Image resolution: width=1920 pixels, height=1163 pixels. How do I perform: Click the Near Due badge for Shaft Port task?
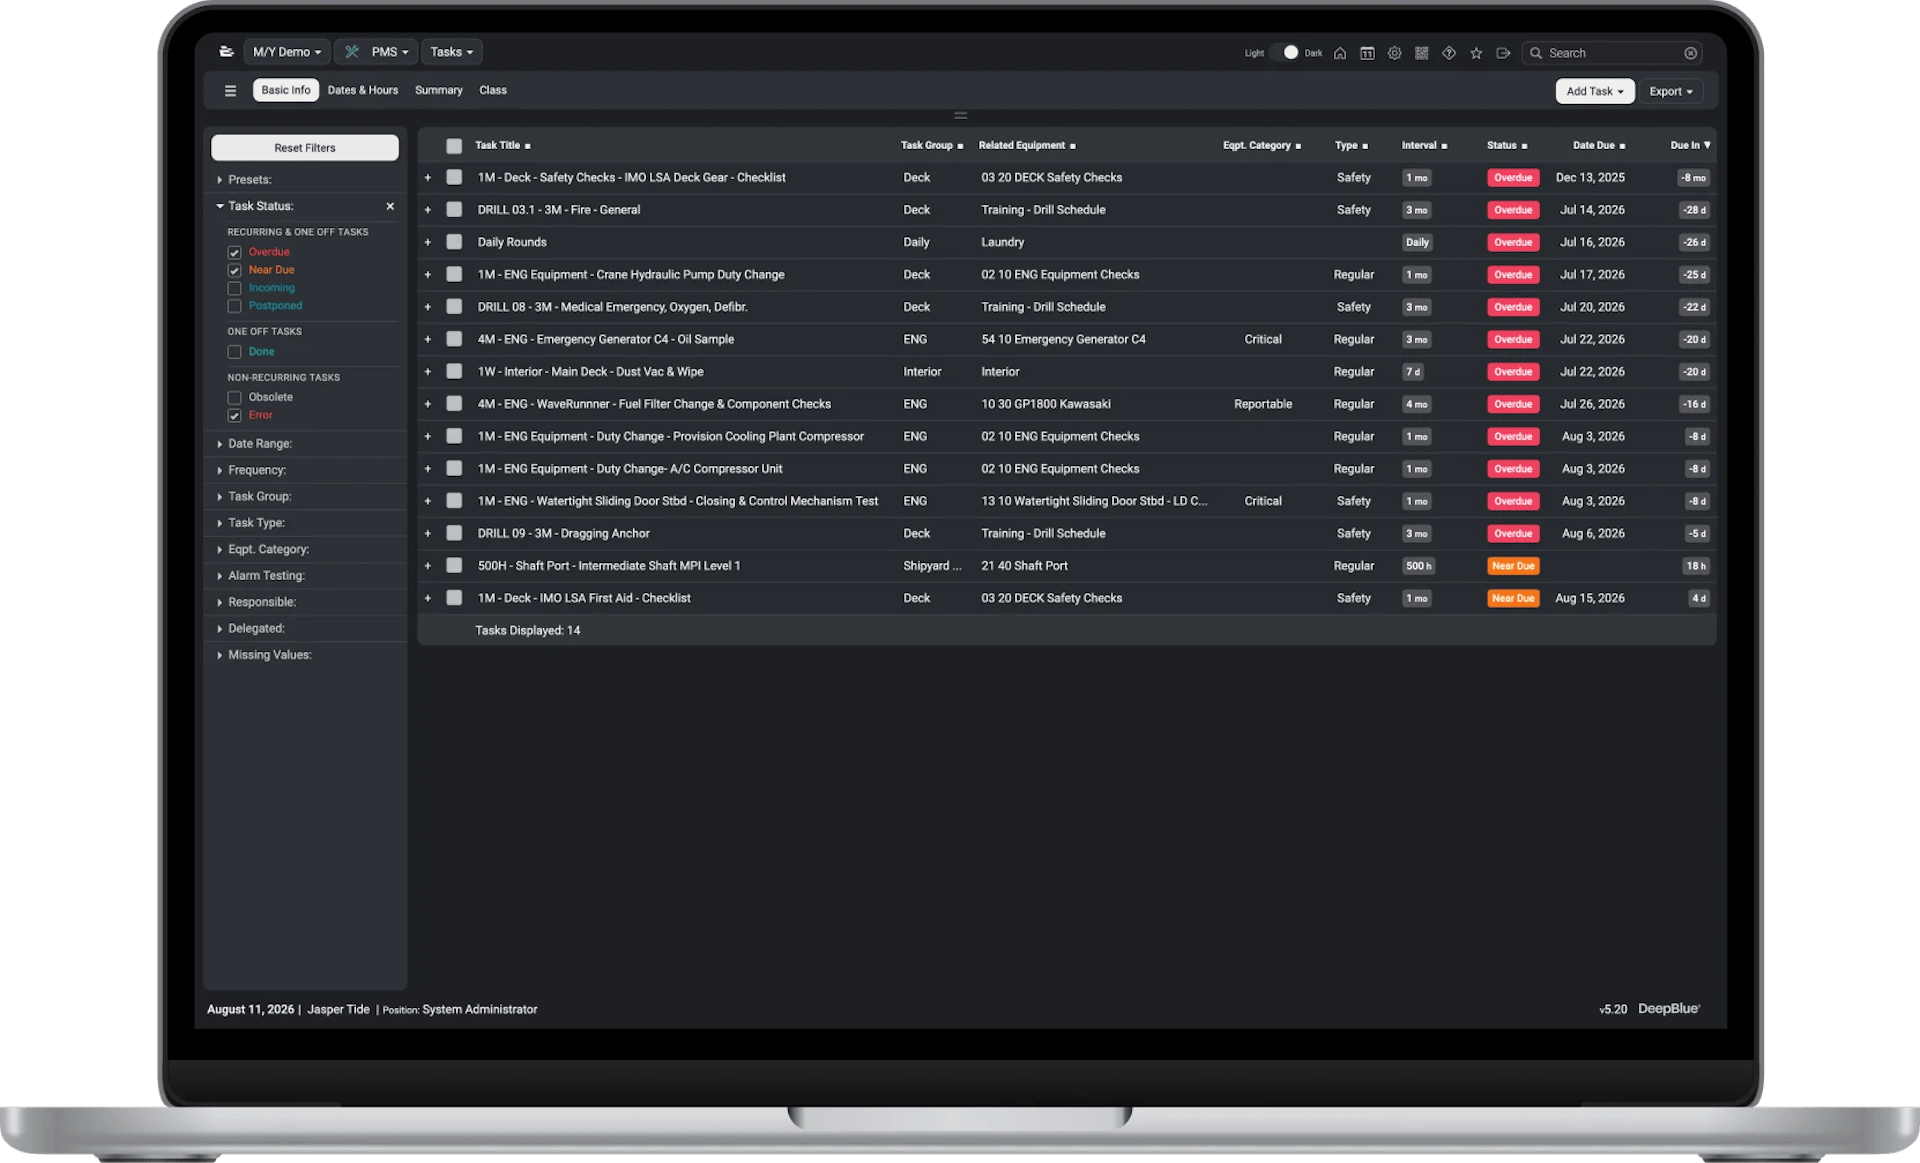point(1513,566)
